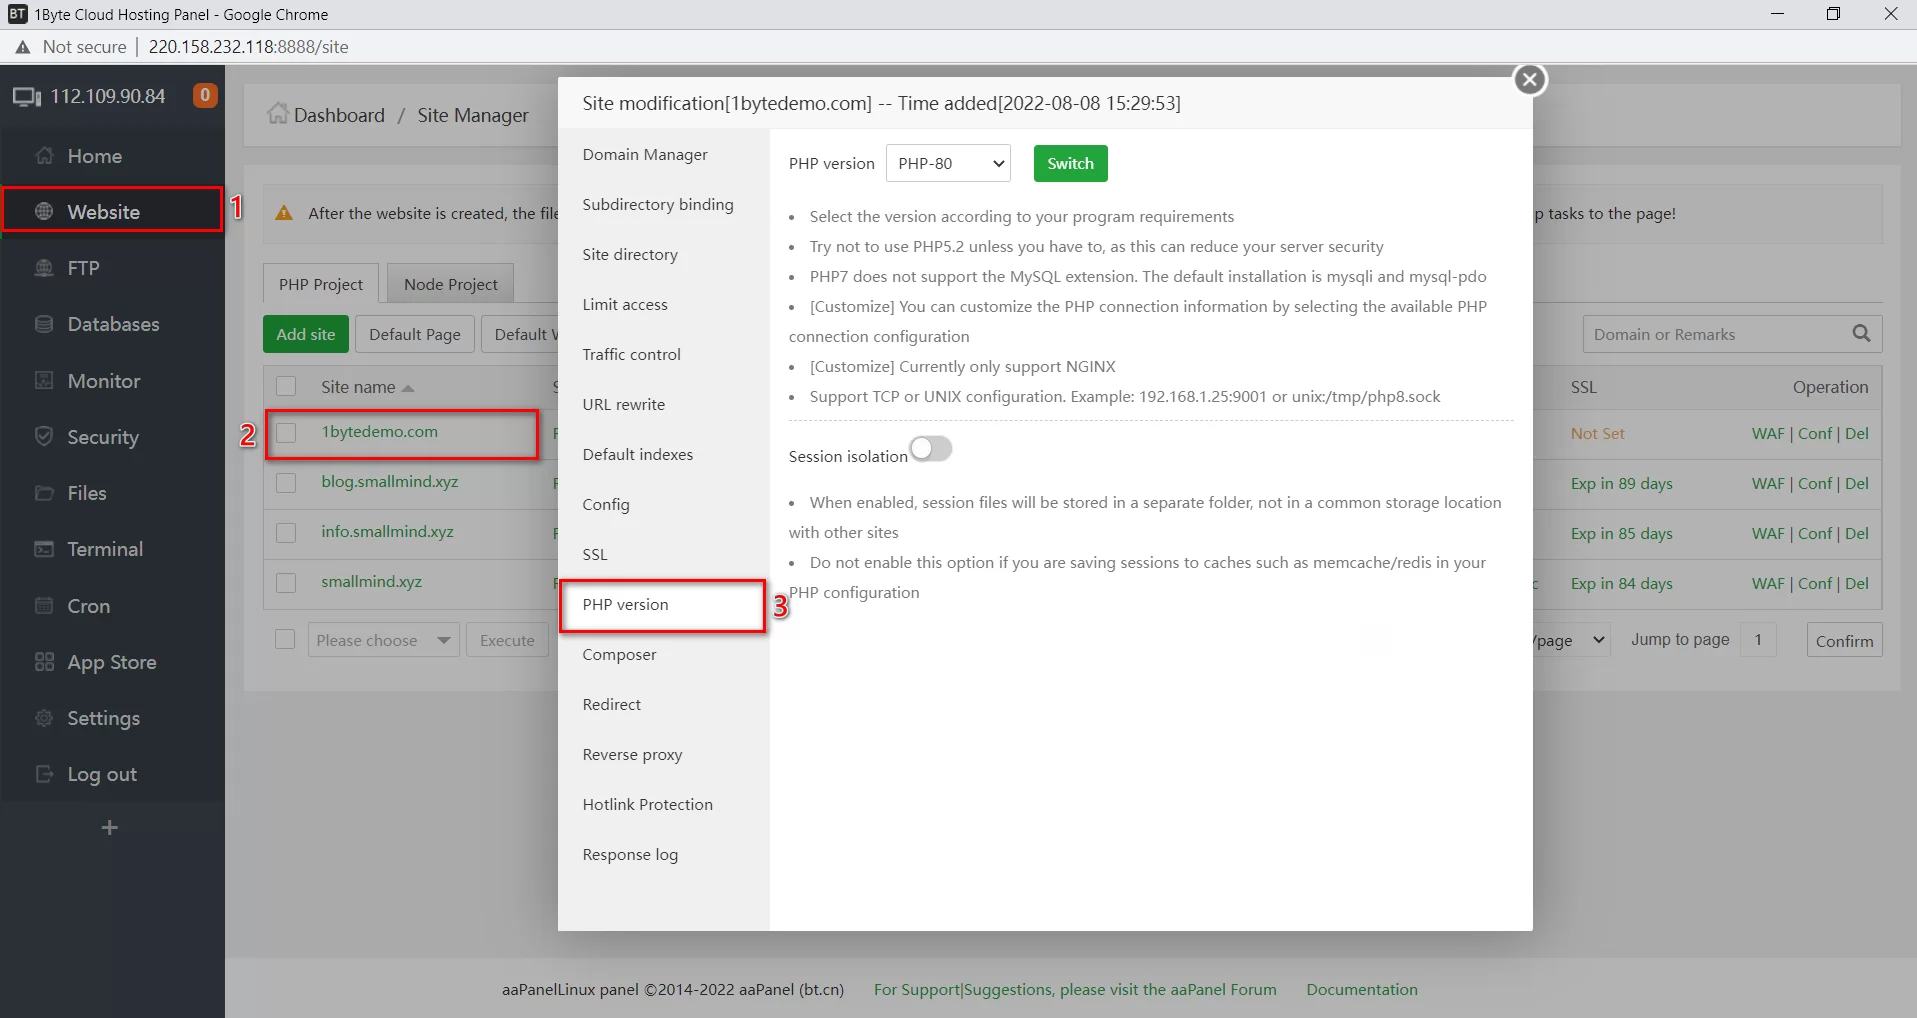Click the server monitor icon beside IP
1917x1018 pixels.
coord(27,97)
